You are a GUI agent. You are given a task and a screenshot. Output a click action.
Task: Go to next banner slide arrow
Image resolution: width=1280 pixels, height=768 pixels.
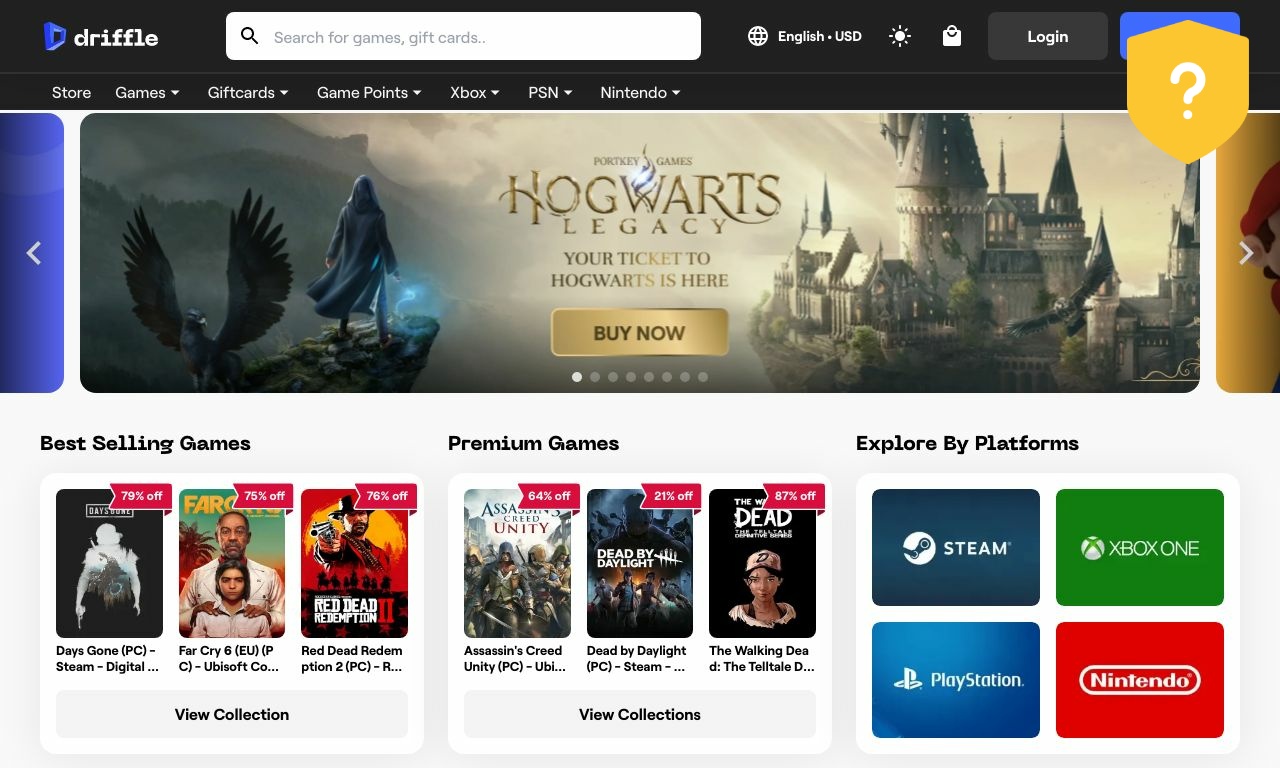coord(1246,253)
